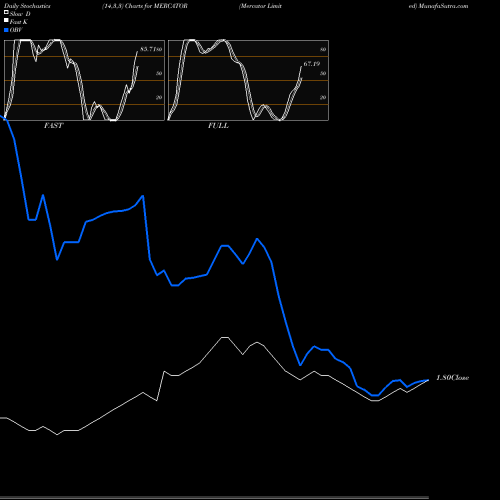Click the 20 level label in FULL chart
Screen dimensions: 500x500
click(x=323, y=97)
